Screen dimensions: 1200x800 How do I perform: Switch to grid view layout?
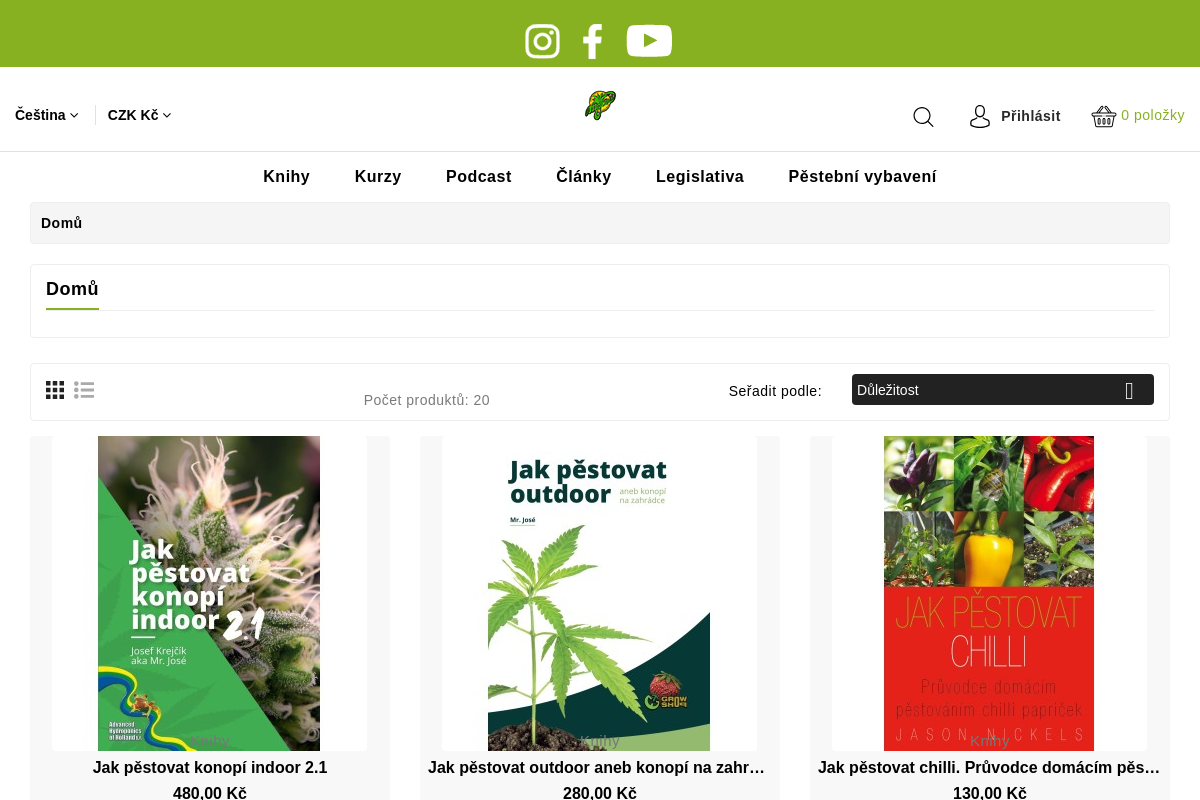pos(55,390)
